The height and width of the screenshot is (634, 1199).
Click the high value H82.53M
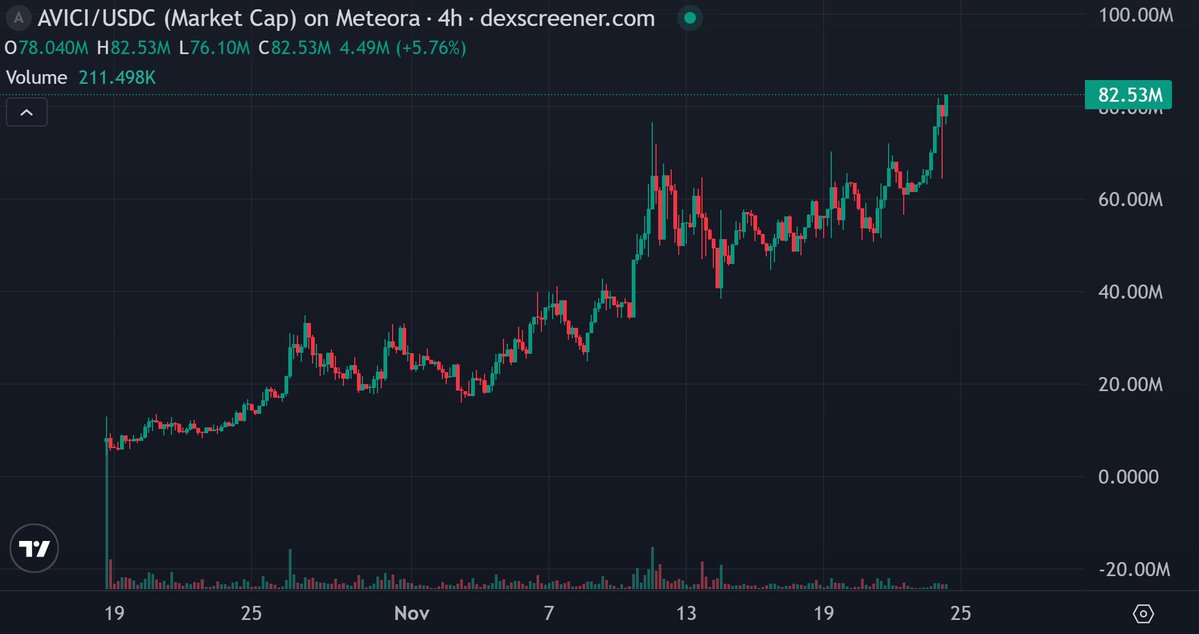pyautogui.click(x=134, y=48)
